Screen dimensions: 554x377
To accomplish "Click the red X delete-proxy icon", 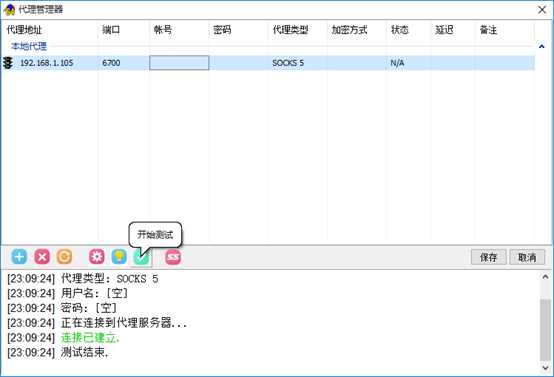I will (x=42, y=257).
